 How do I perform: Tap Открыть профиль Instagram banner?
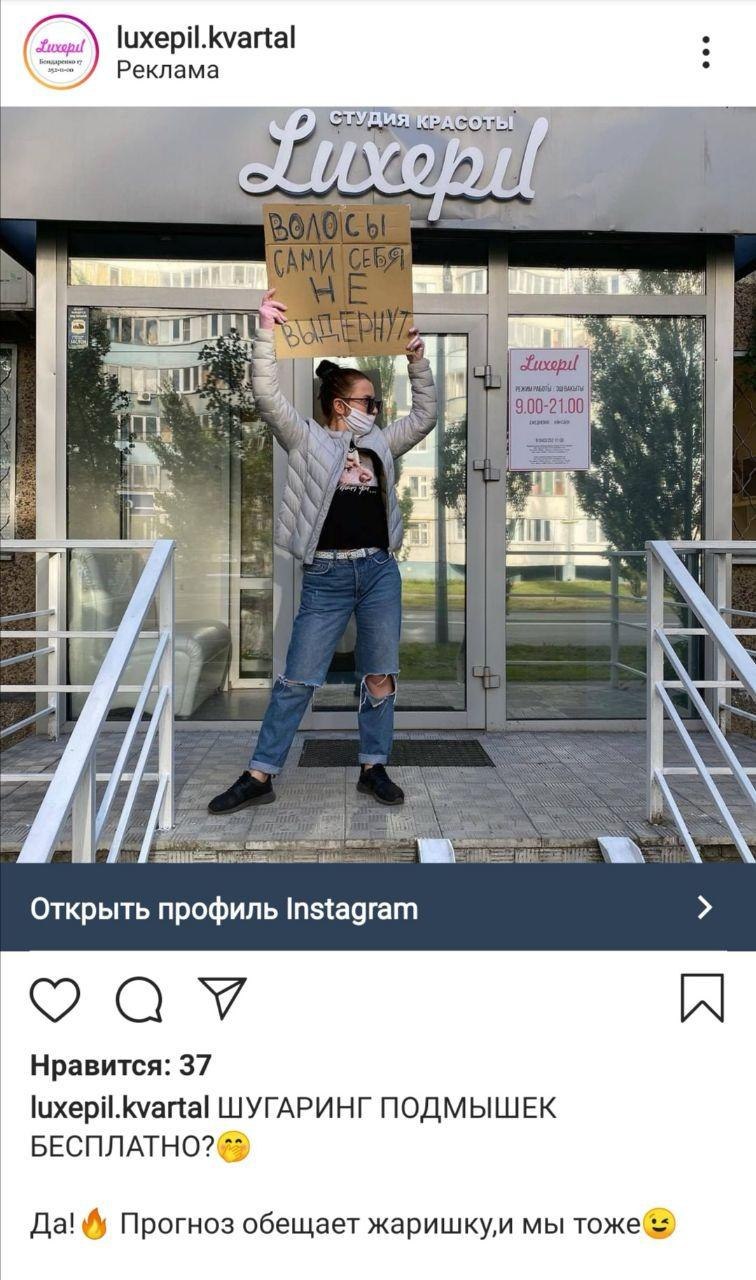pyautogui.click(x=378, y=907)
